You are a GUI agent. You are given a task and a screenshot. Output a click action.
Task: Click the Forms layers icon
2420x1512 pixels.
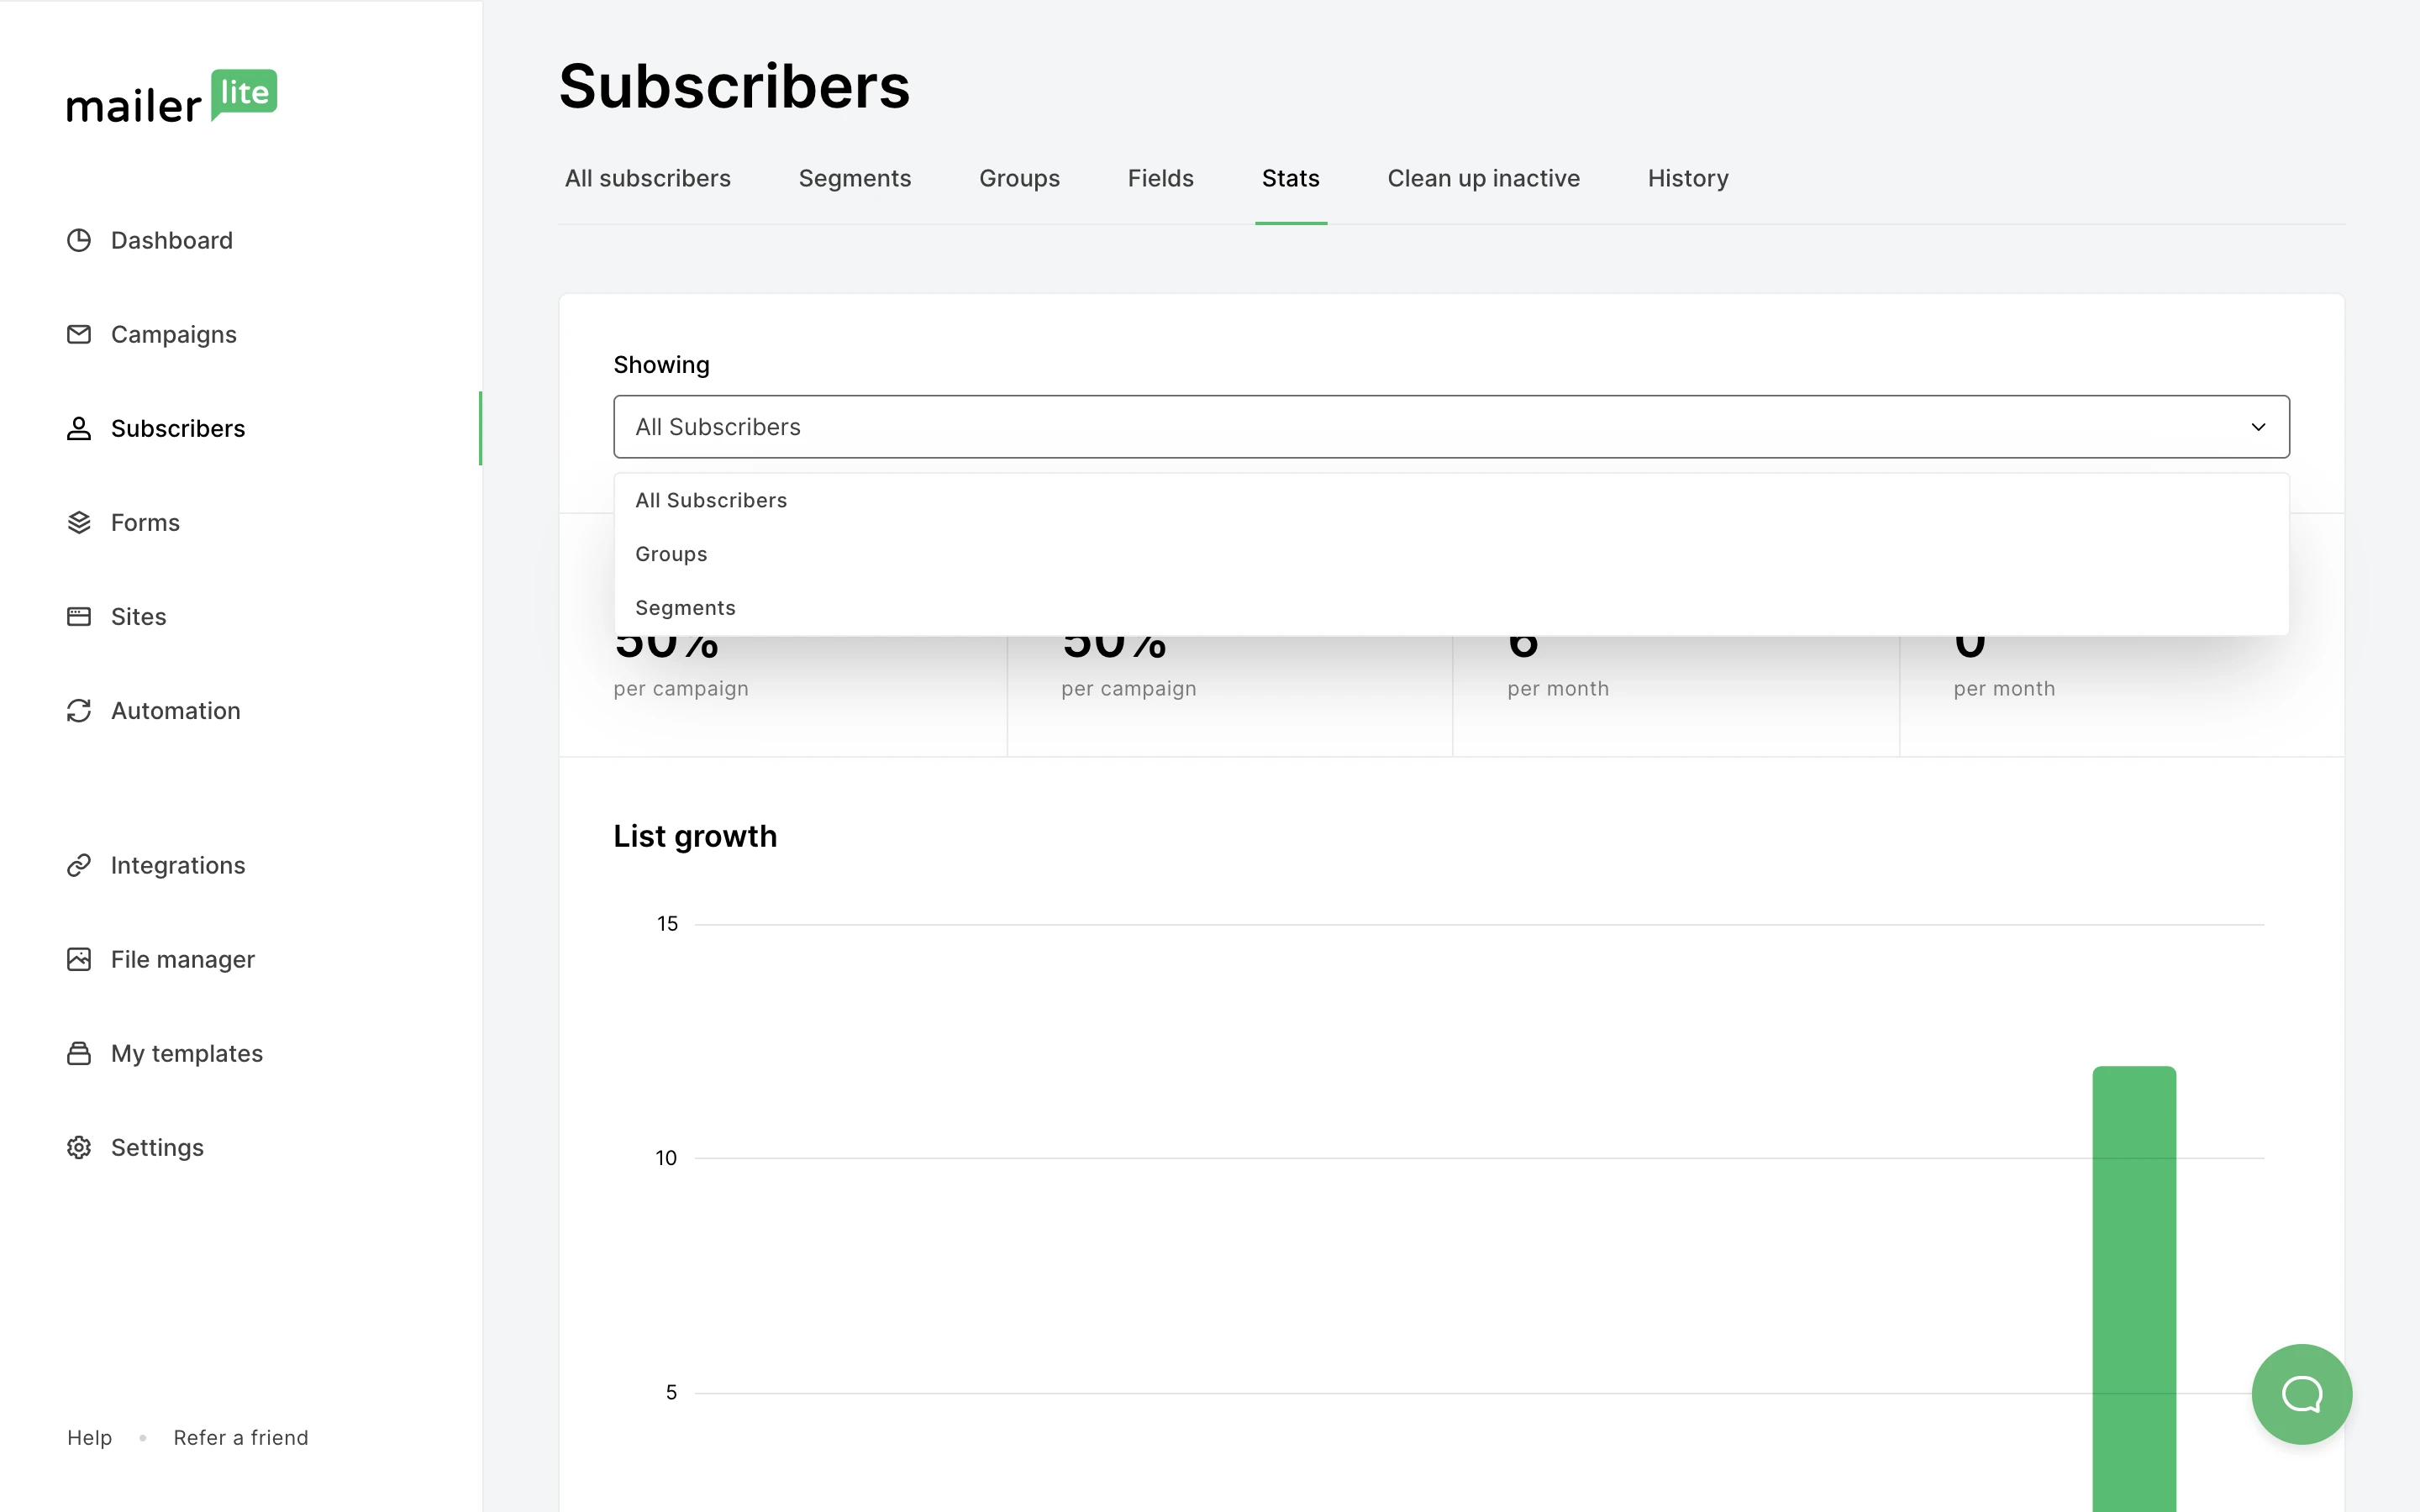tap(79, 522)
